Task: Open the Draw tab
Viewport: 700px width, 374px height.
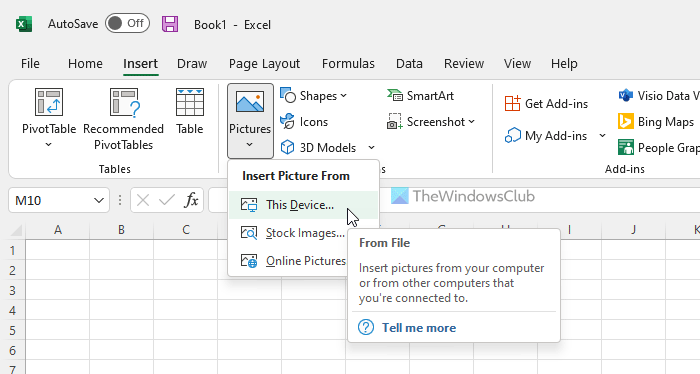Action: pos(192,63)
